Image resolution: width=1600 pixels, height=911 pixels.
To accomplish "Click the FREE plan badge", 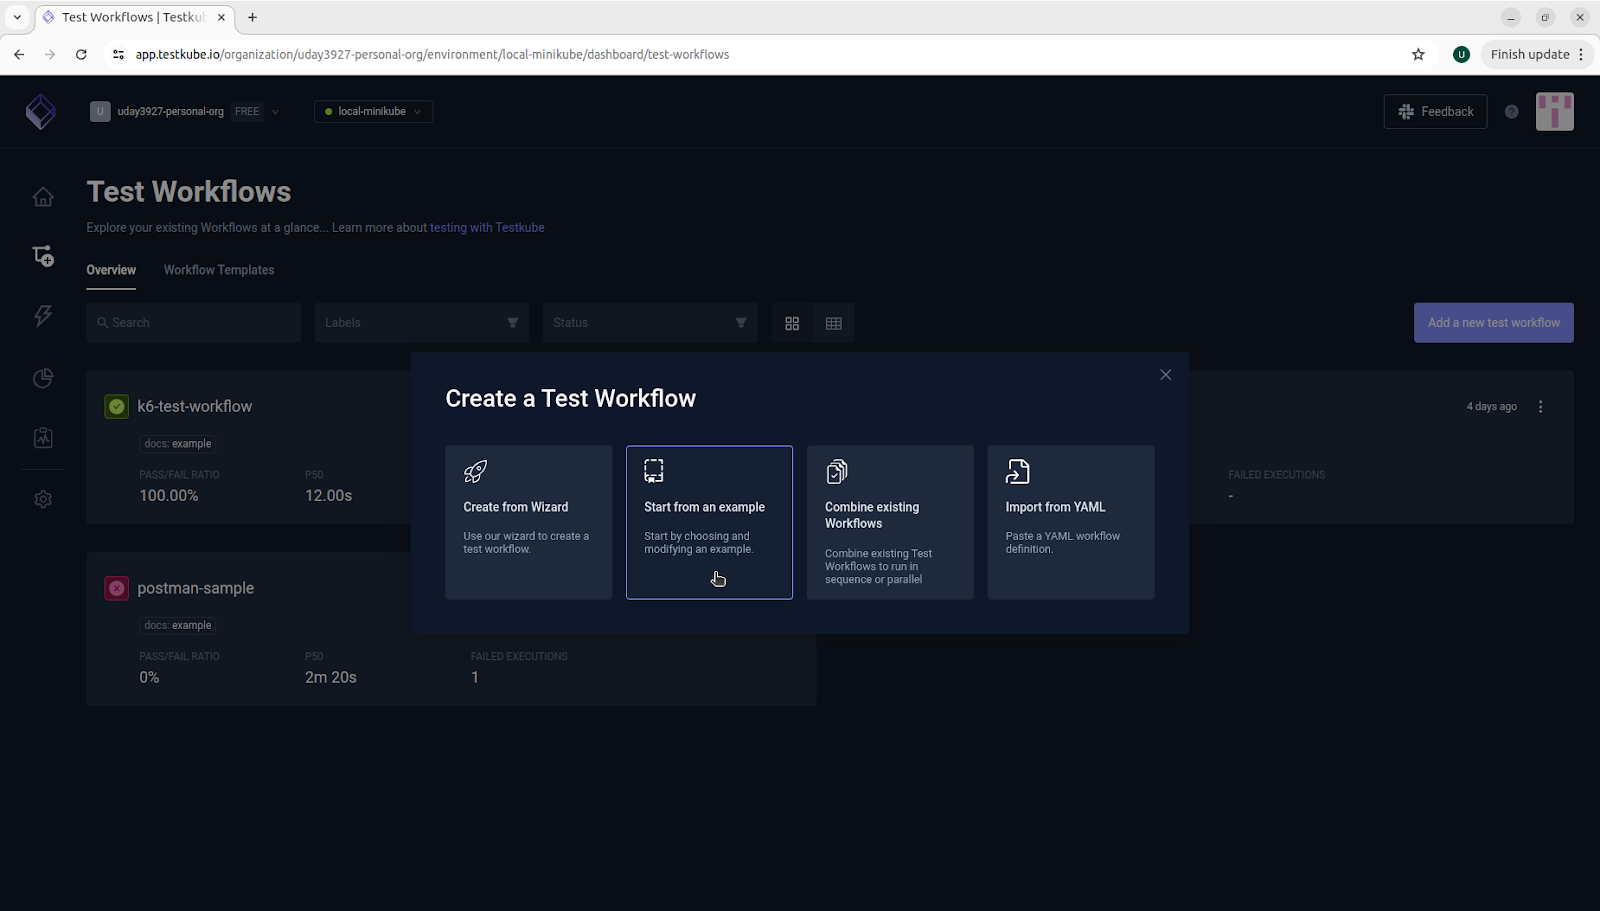I will point(247,112).
